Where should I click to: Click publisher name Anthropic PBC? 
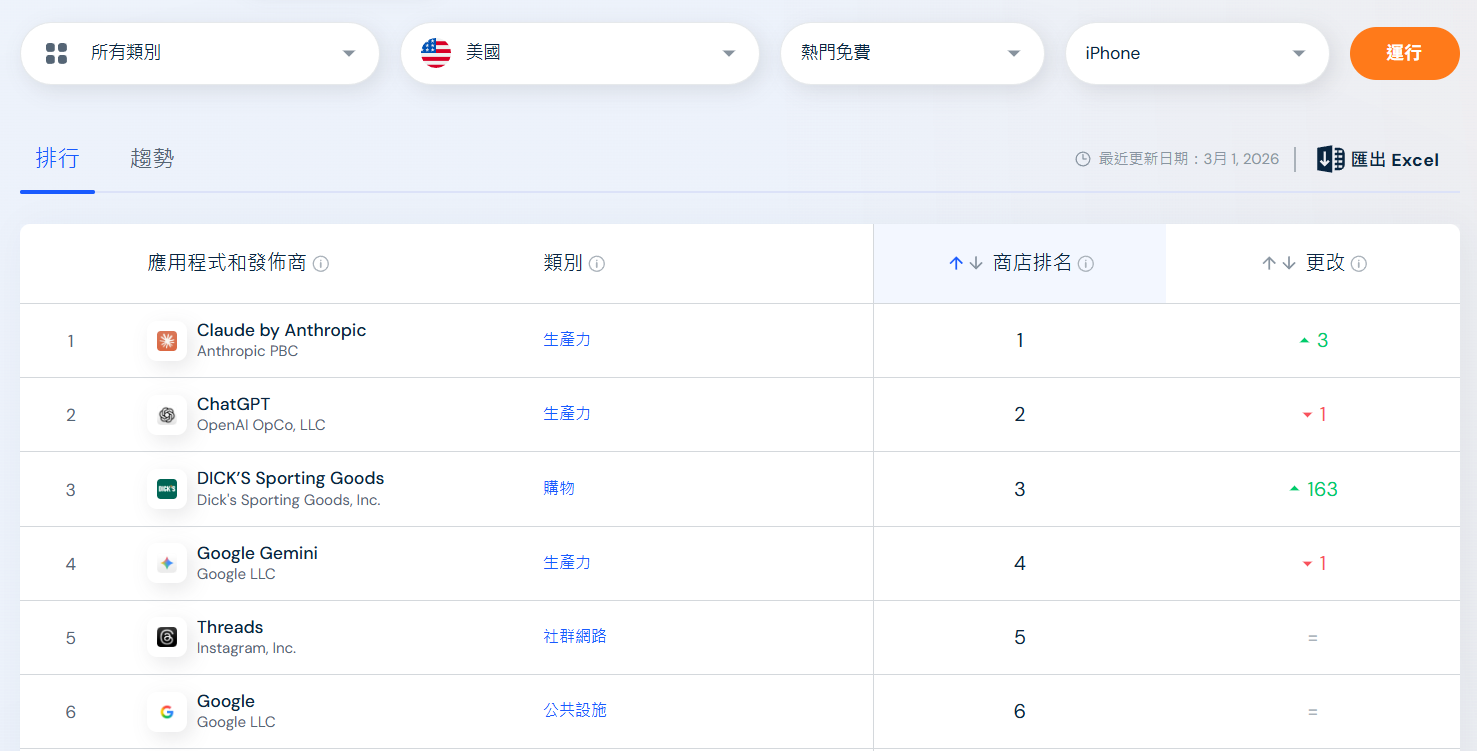click(x=247, y=351)
